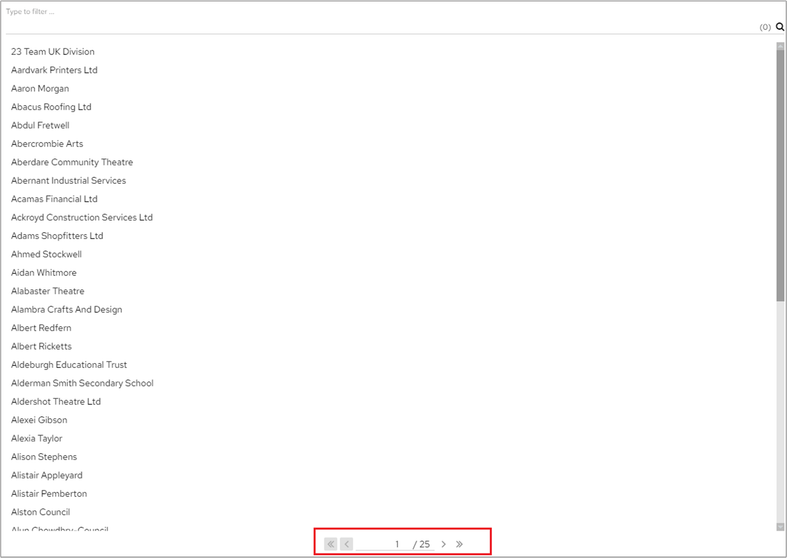Click the vertical scrollbar thumb

tap(780, 175)
